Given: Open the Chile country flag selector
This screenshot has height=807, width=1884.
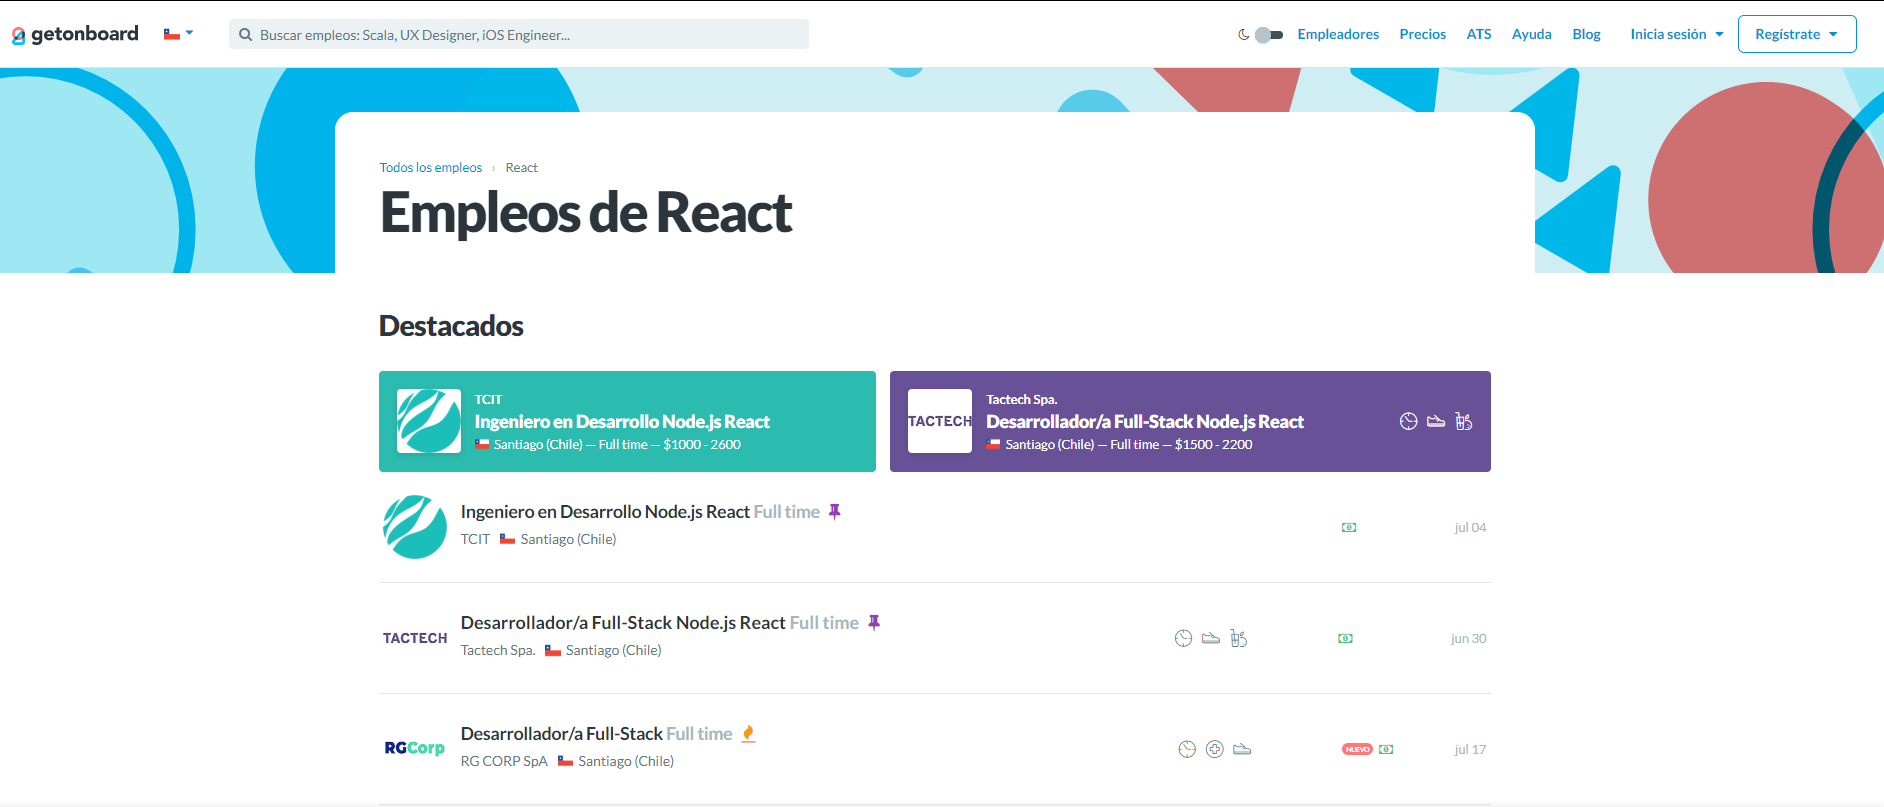Looking at the screenshot, I should 178,34.
